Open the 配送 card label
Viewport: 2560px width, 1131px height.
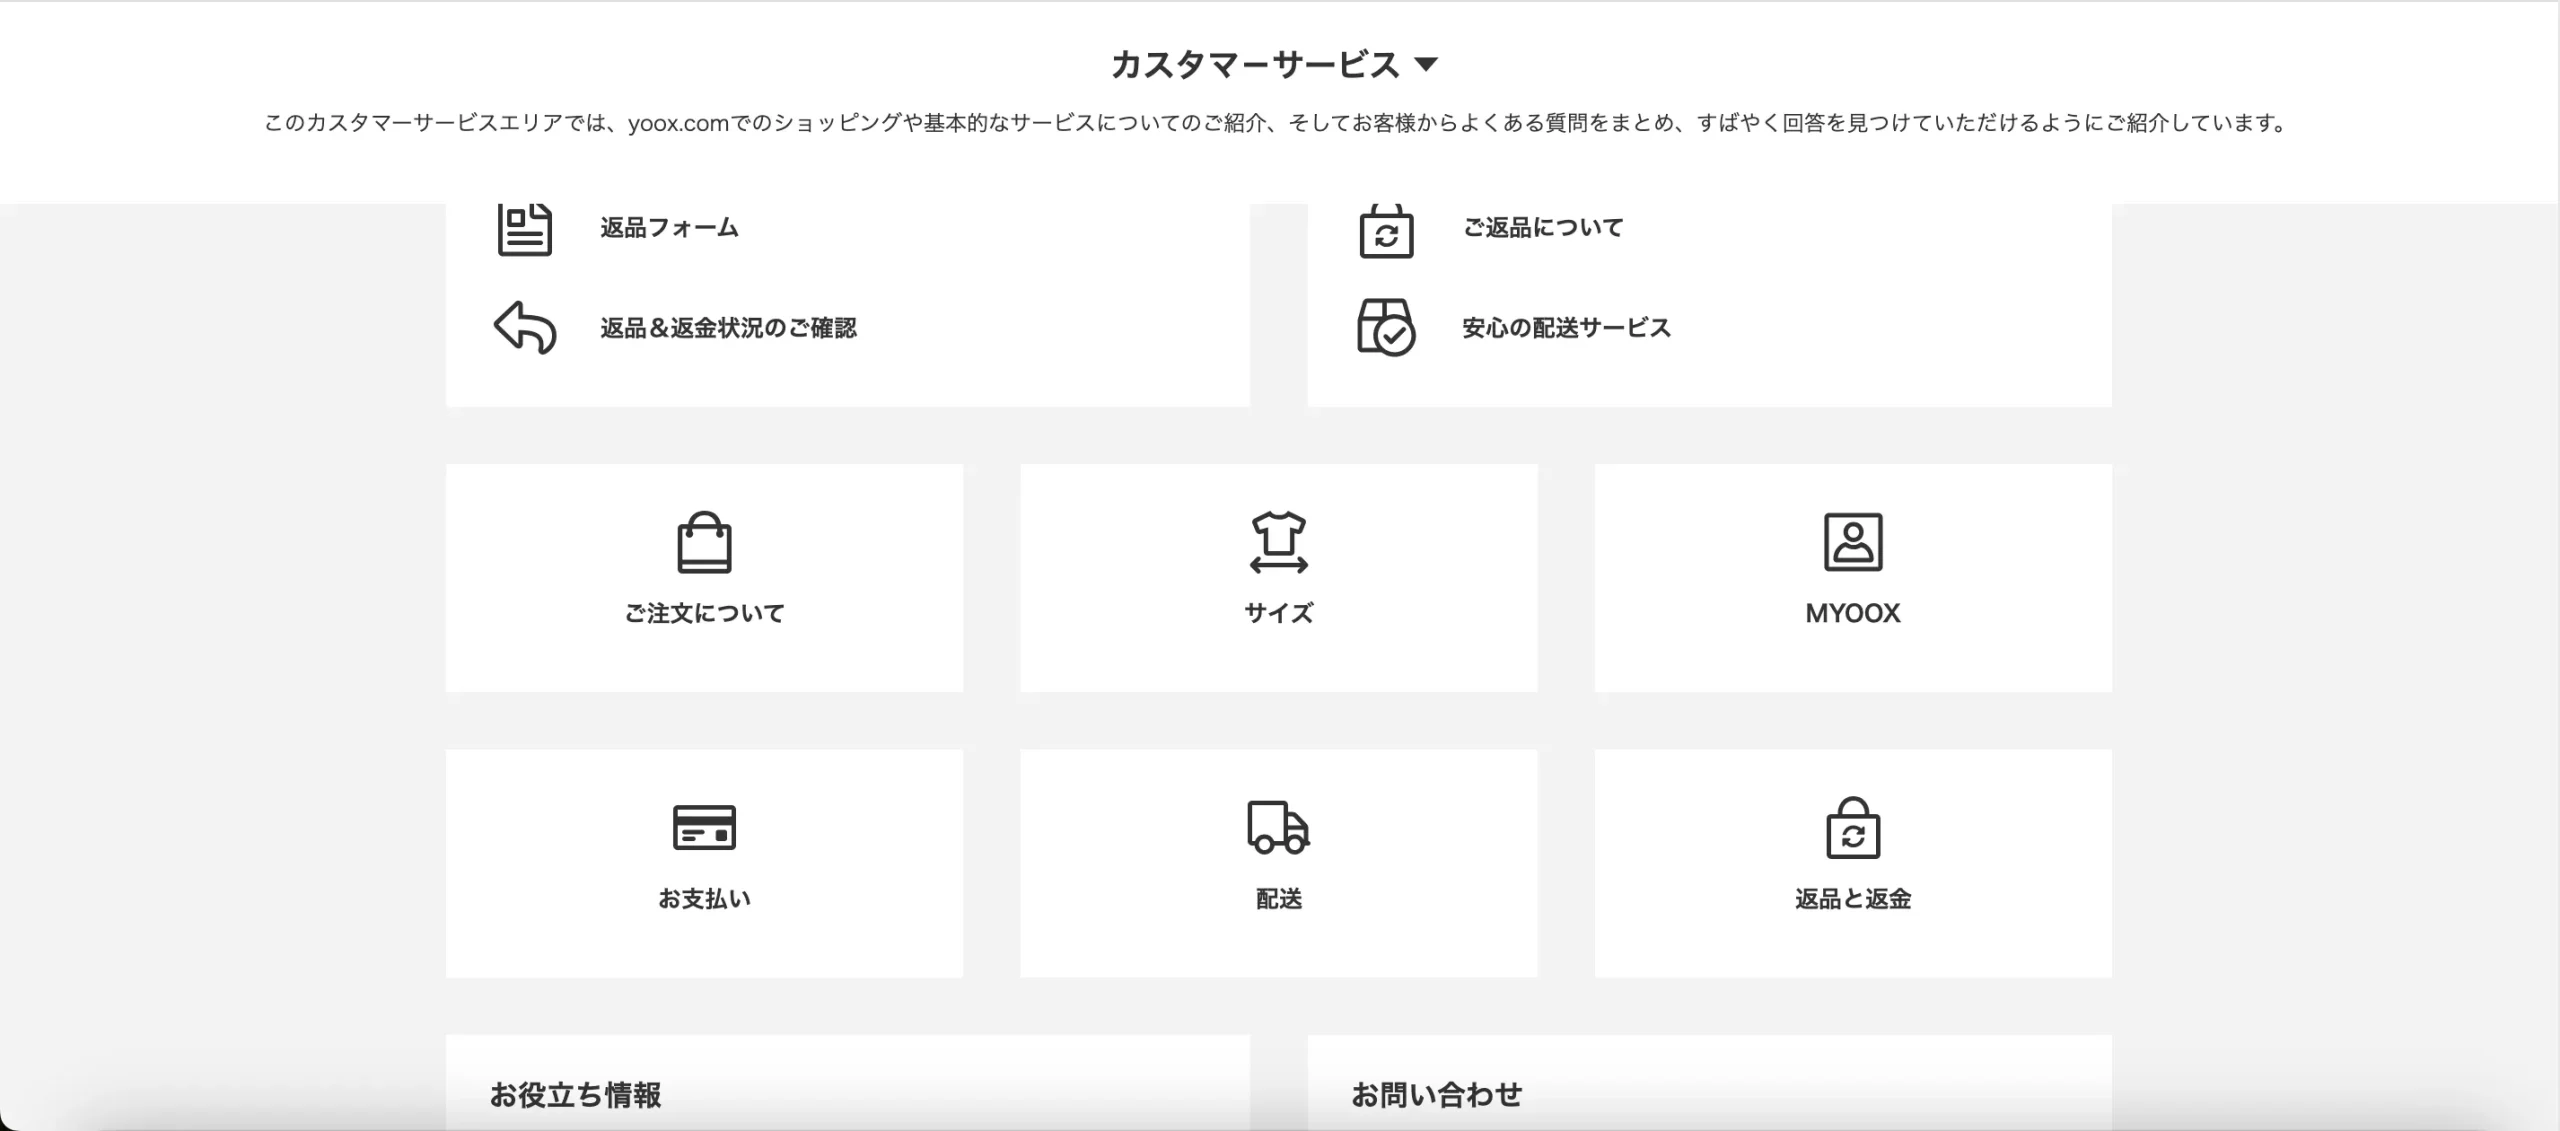(1279, 899)
